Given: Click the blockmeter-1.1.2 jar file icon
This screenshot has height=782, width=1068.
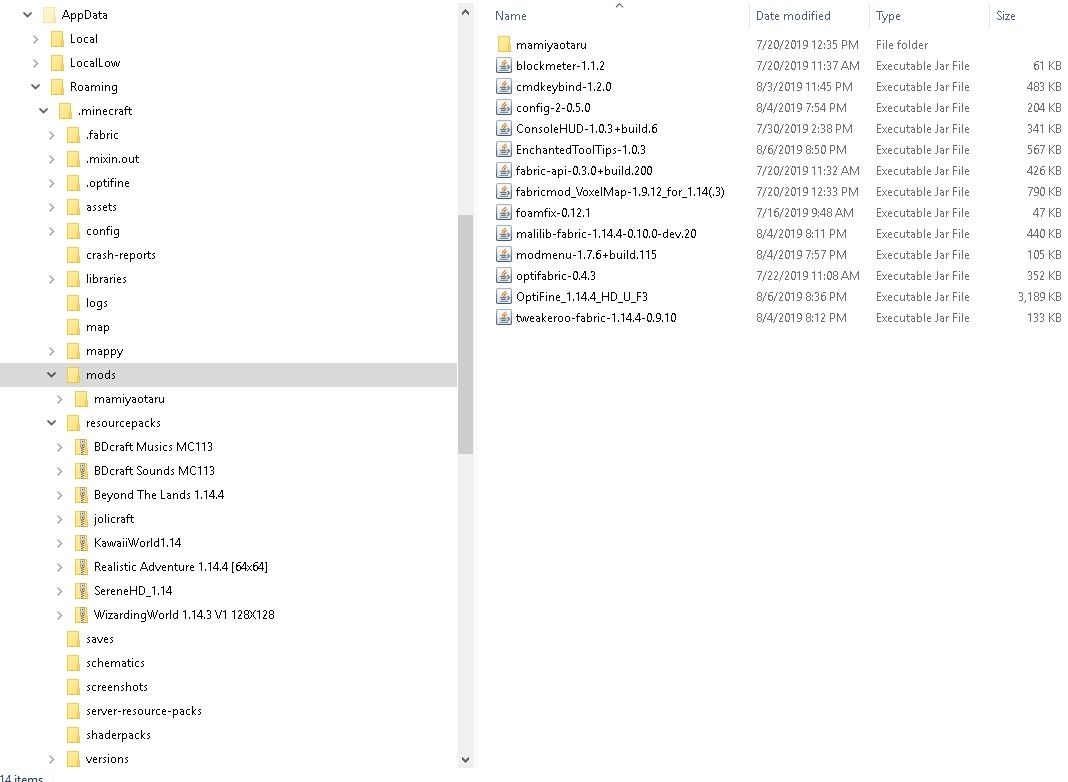Looking at the screenshot, I should (x=503, y=66).
